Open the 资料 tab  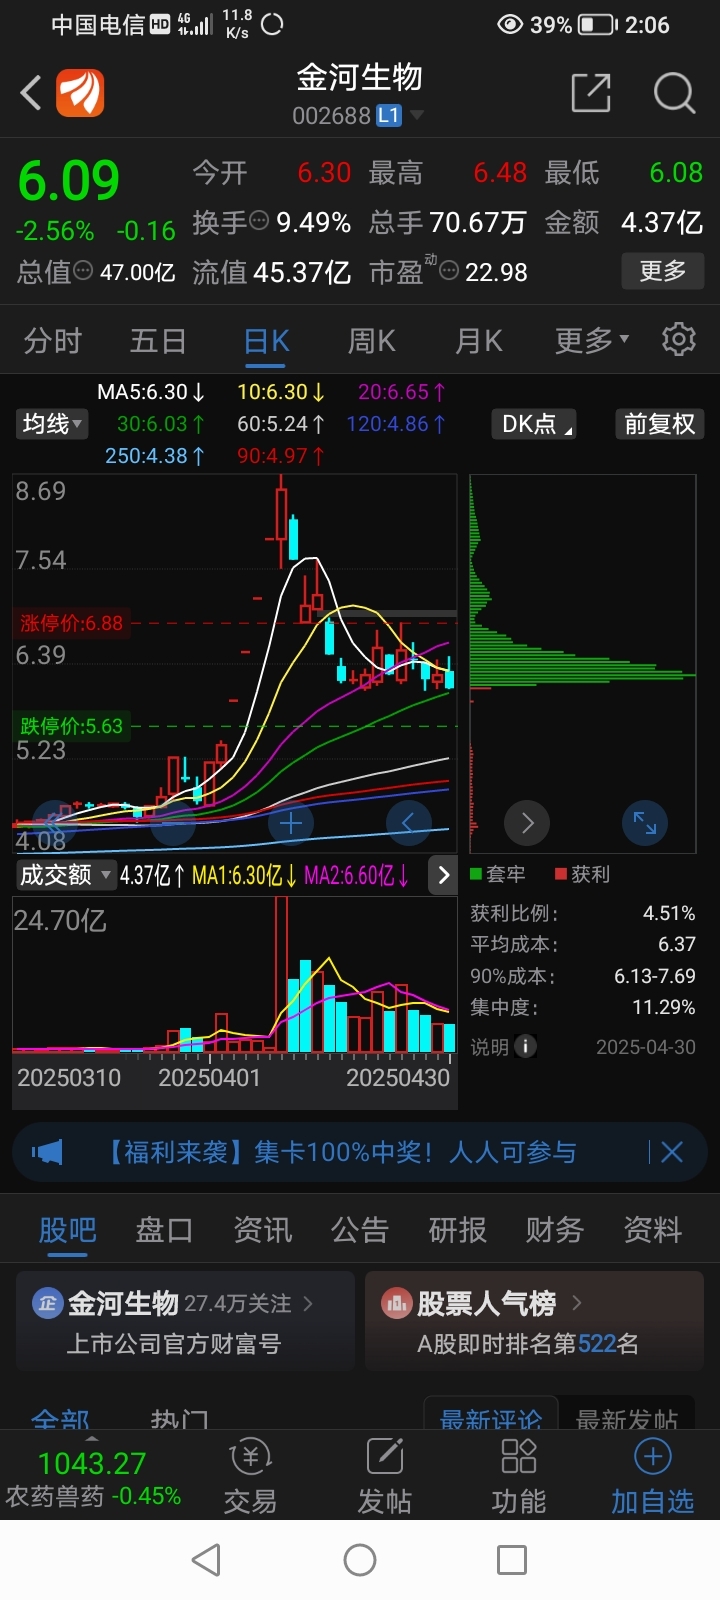pos(653,1229)
